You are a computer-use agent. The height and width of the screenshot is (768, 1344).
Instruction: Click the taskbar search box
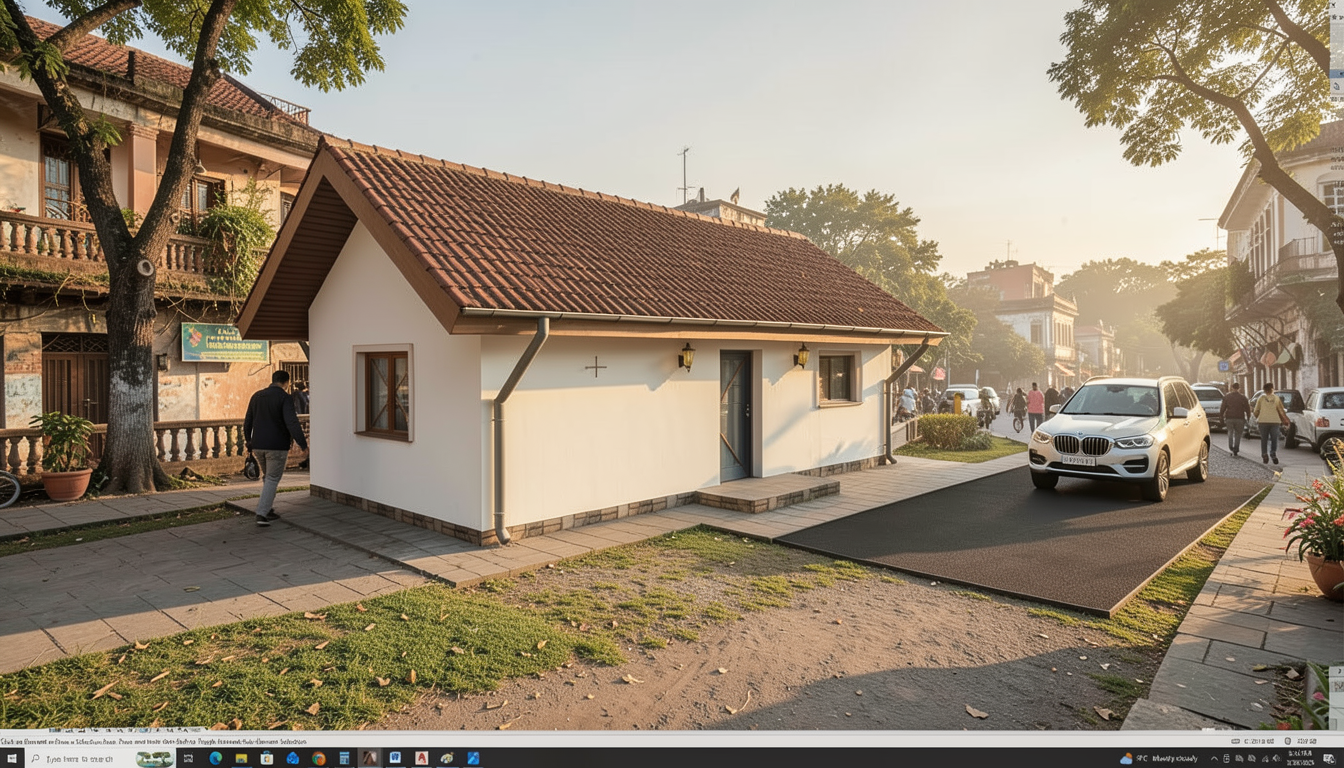pyautogui.click(x=85, y=759)
